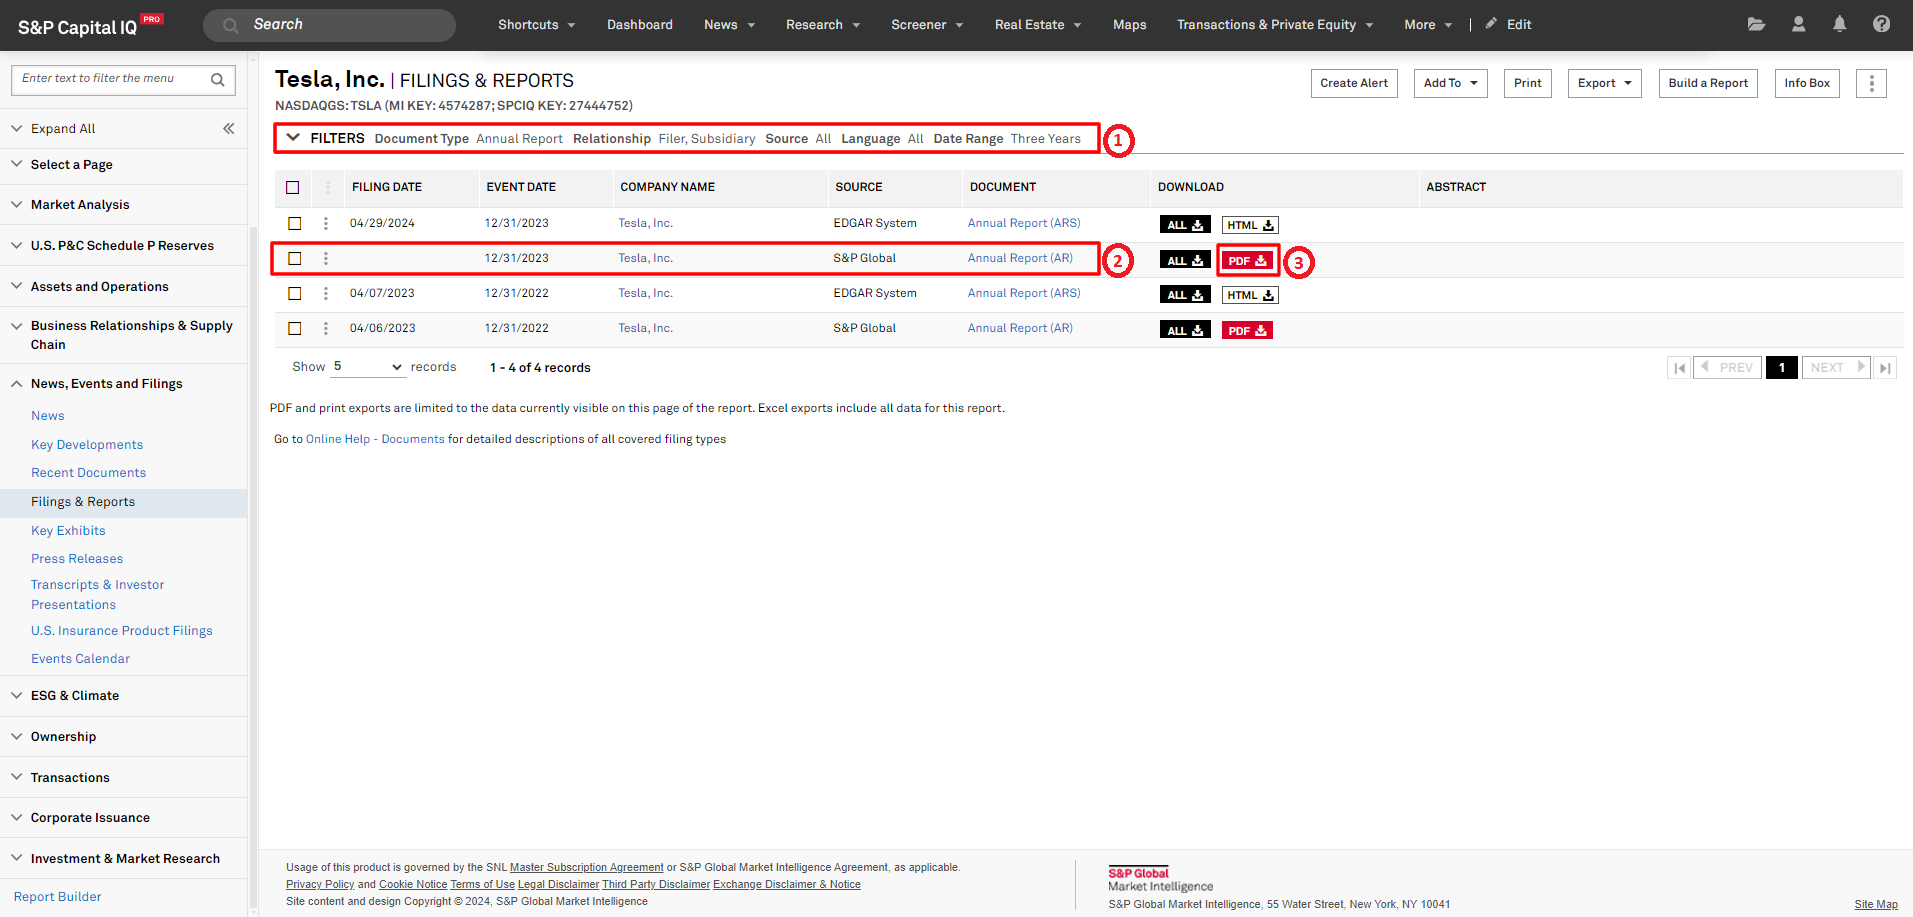Download PDF for S&P Global 12/31/2023 row
This screenshot has width=1913, height=917.
(1247, 261)
